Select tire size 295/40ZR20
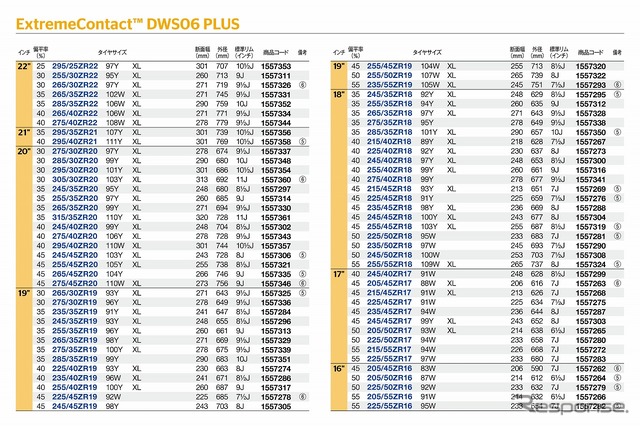Viewport: 640px width, 426px height. 75,246
